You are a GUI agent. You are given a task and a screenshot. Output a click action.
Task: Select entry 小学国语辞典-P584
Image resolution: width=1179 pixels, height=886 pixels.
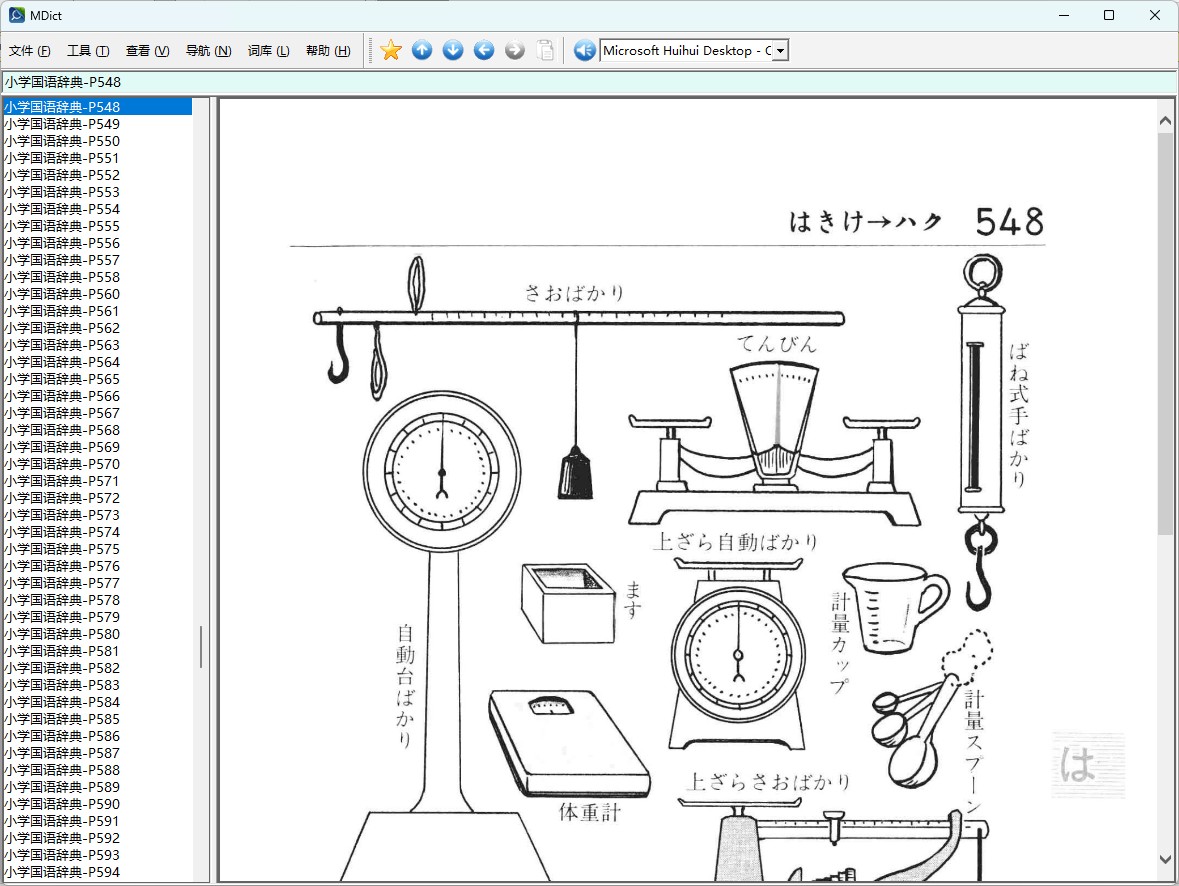[x=97, y=702]
